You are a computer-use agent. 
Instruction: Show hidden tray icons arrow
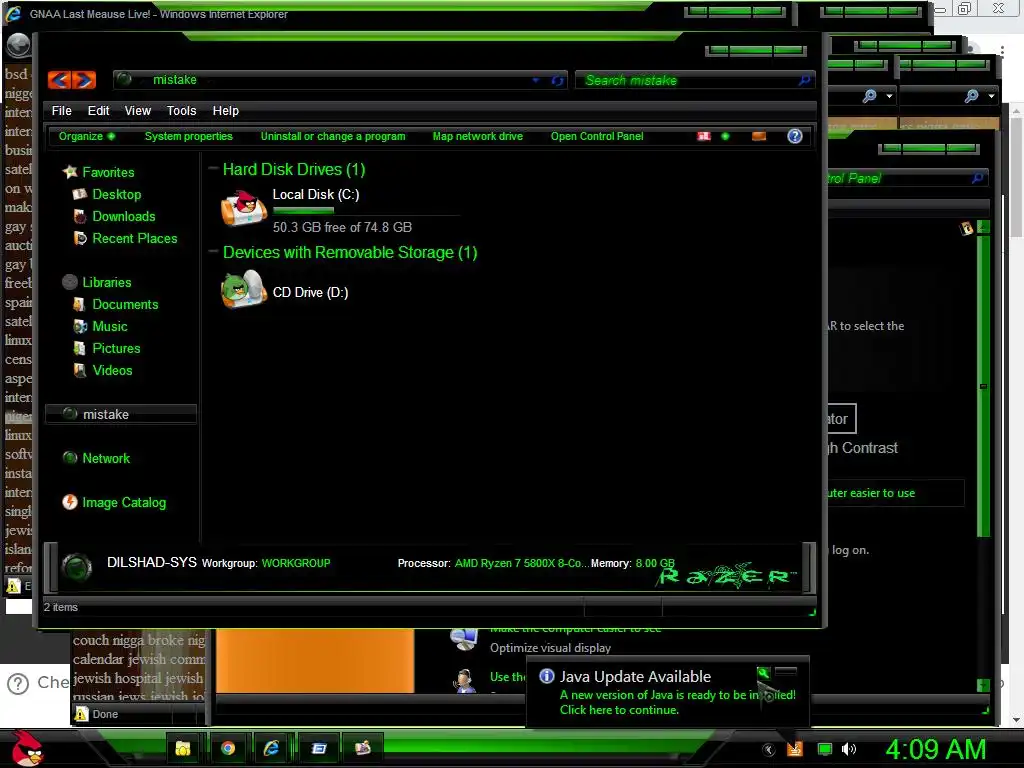click(769, 750)
